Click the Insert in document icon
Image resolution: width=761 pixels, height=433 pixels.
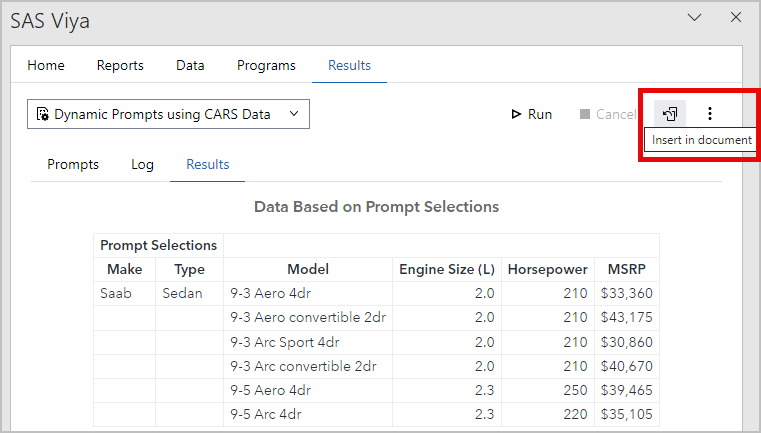coord(670,114)
